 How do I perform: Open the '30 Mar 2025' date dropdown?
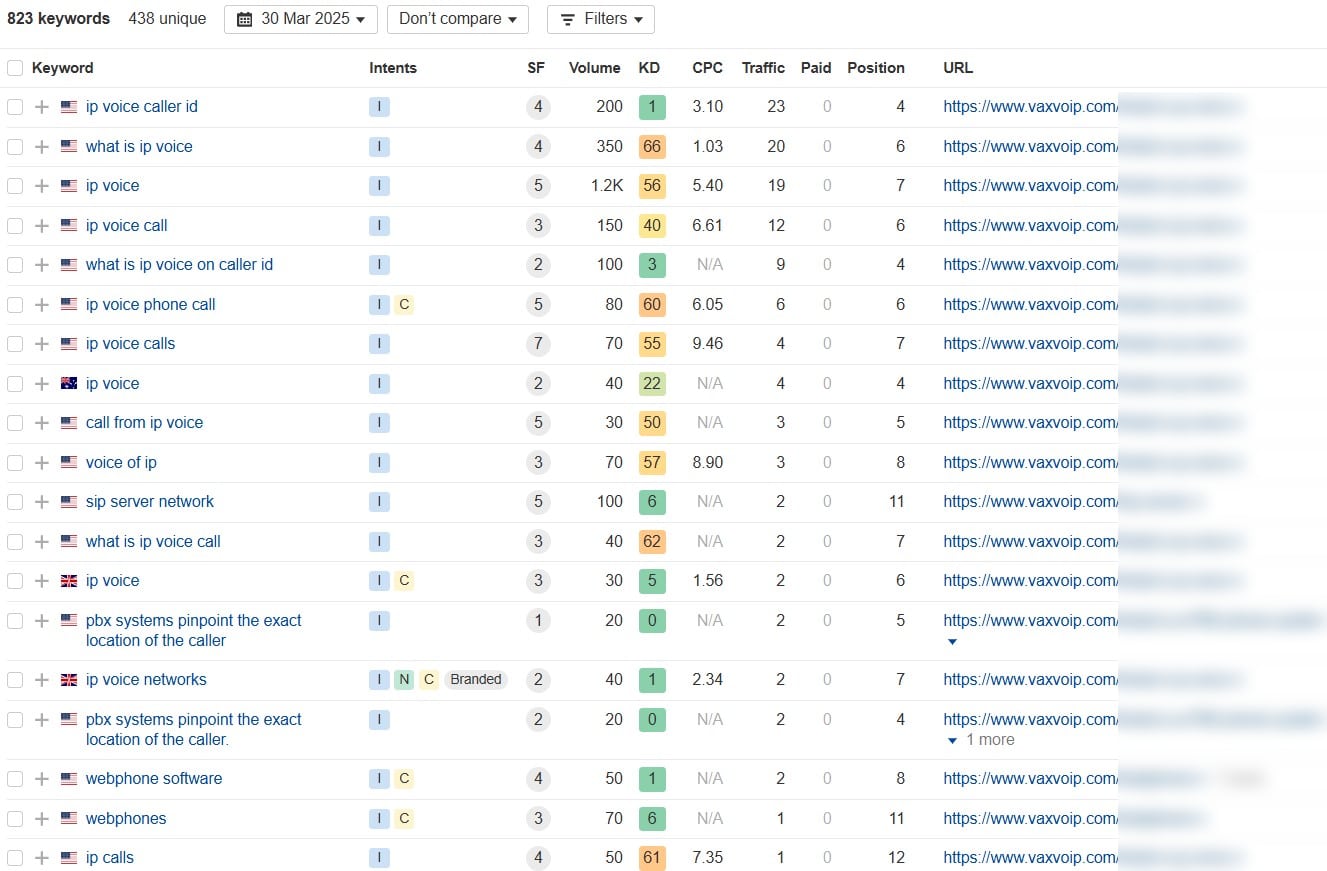tap(301, 19)
